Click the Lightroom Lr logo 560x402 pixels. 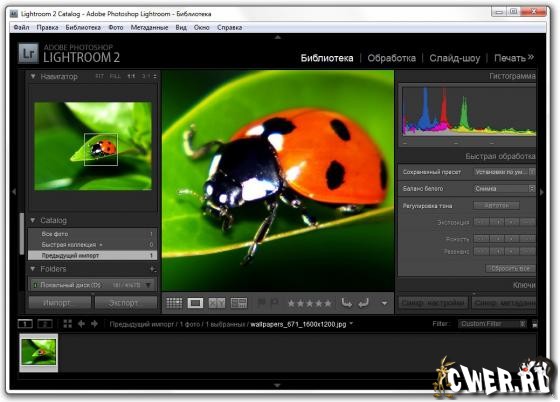pyautogui.click(x=28, y=53)
